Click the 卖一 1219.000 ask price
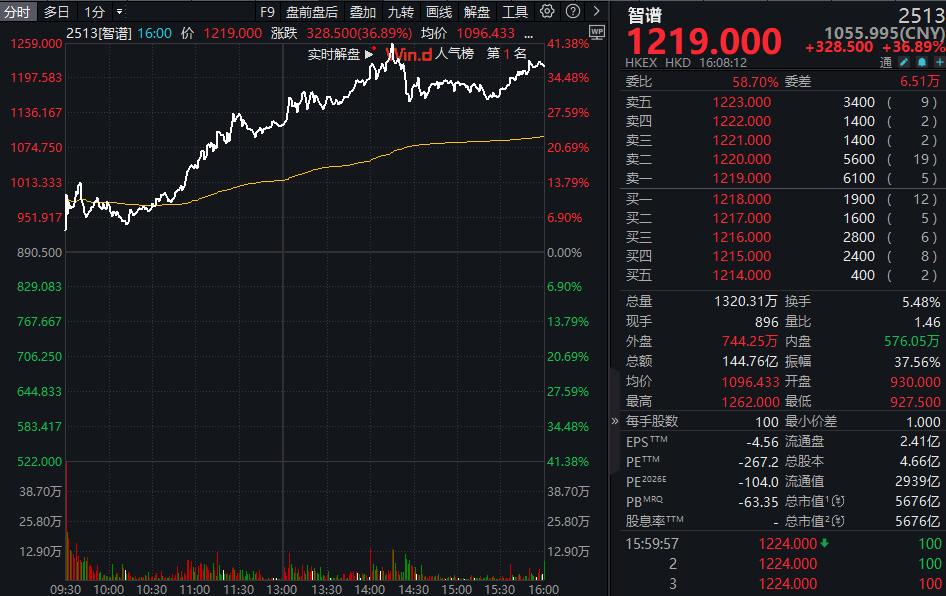This screenshot has width=946, height=596. [x=741, y=179]
